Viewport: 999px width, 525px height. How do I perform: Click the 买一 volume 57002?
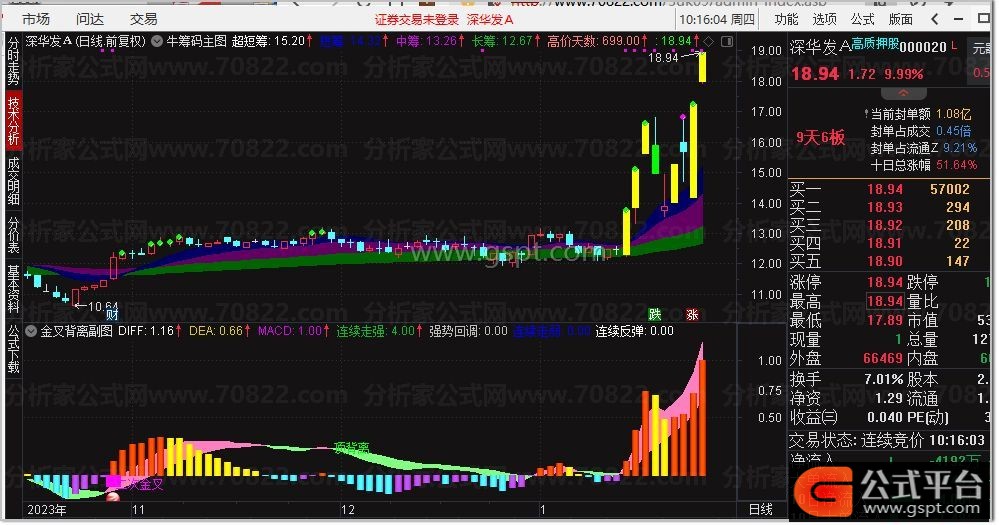(950, 190)
